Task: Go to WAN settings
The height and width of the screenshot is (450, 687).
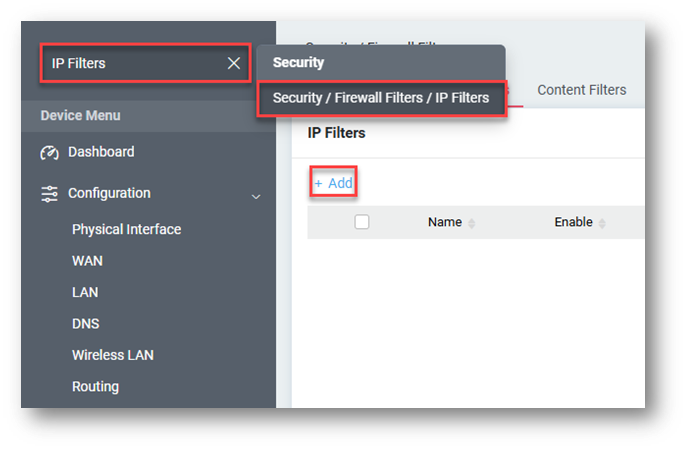Action: [x=87, y=261]
